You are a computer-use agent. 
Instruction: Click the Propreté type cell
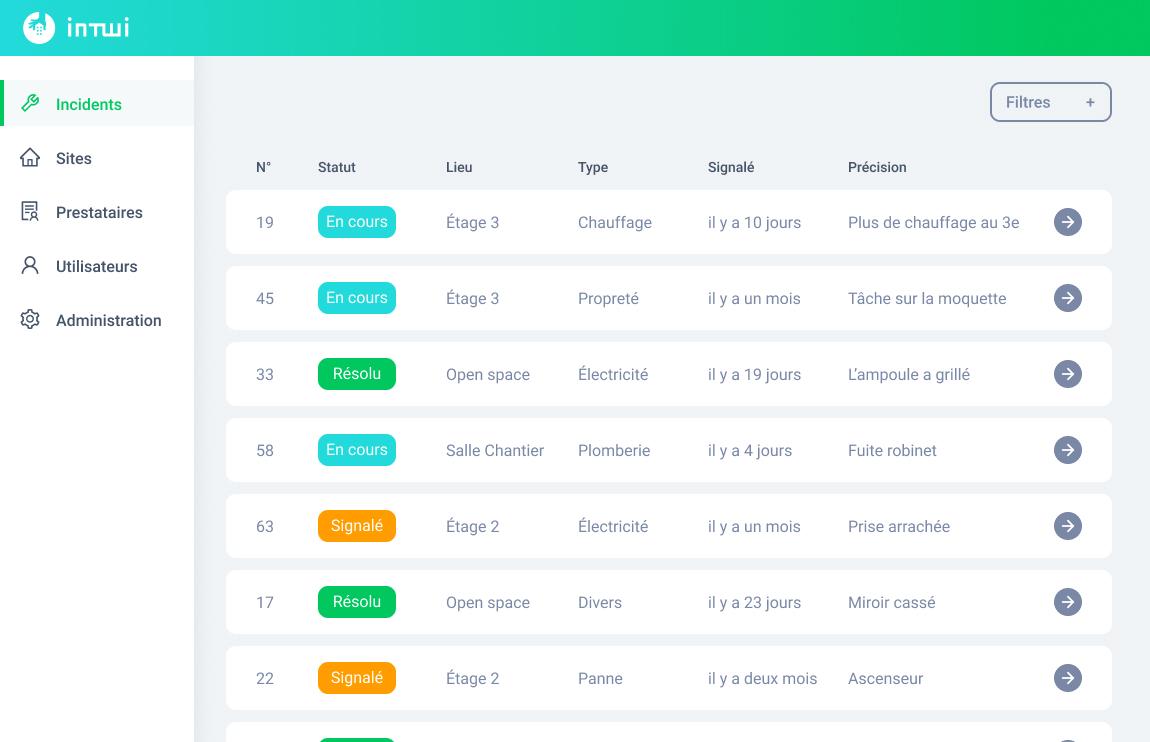click(x=608, y=298)
